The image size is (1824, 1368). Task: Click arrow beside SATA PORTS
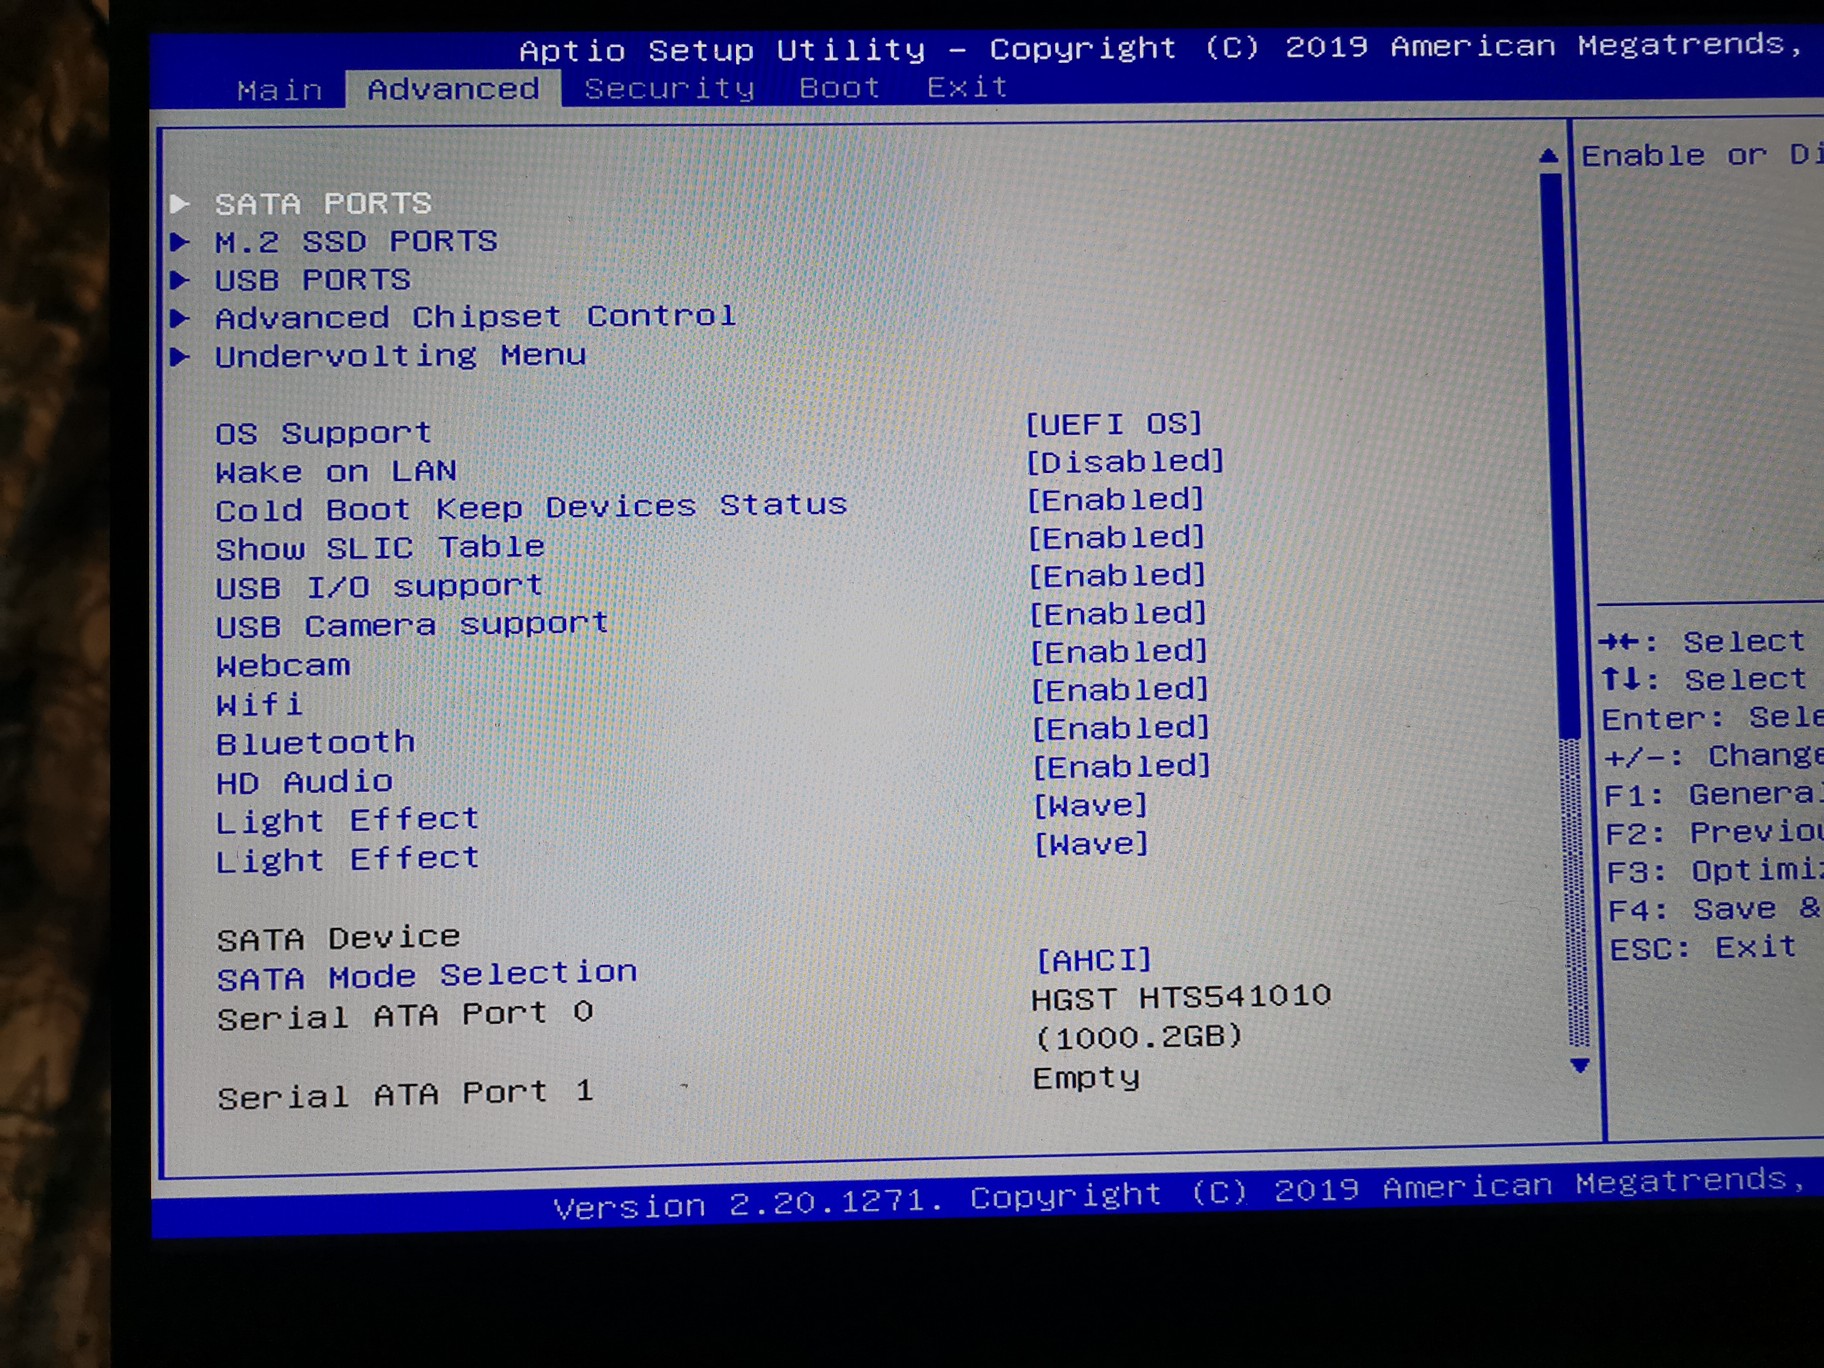[x=180, y=204]
